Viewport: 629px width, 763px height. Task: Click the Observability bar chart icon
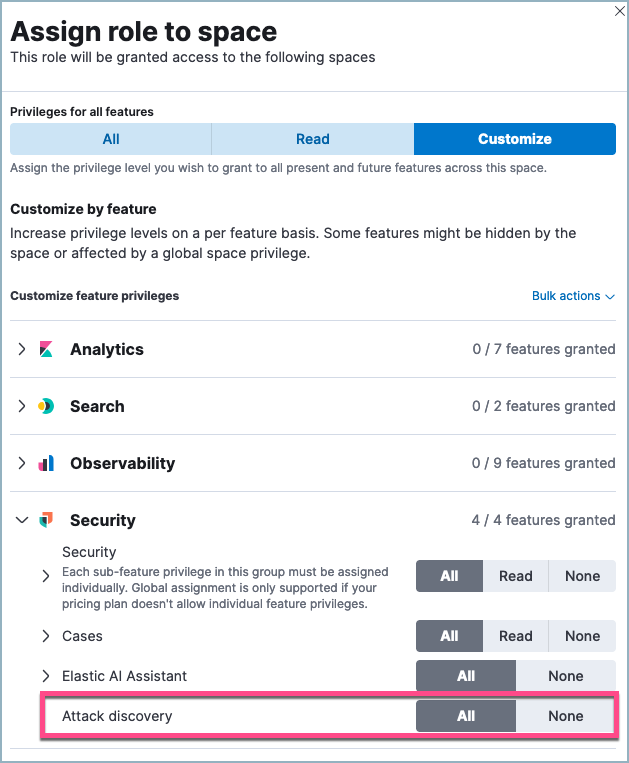point(46,464)
